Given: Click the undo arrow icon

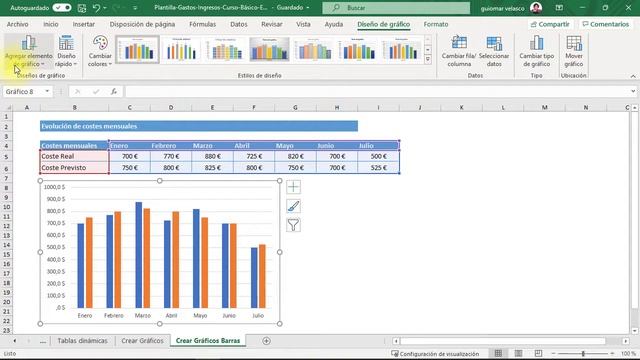Looking at the screenshot, I should (96, 8).
